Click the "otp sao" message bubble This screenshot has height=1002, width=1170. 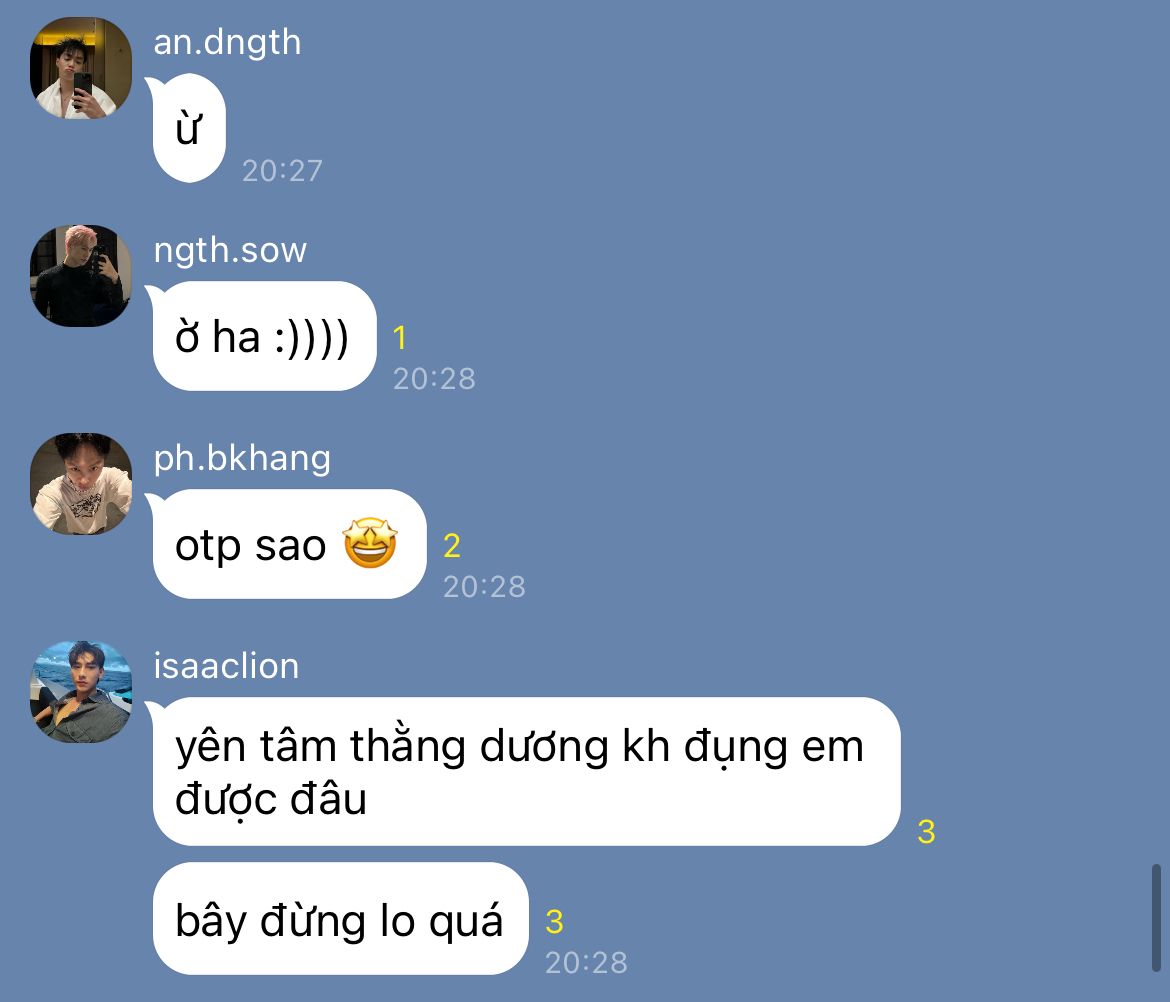pyautogui.click(x=290, y=544)
